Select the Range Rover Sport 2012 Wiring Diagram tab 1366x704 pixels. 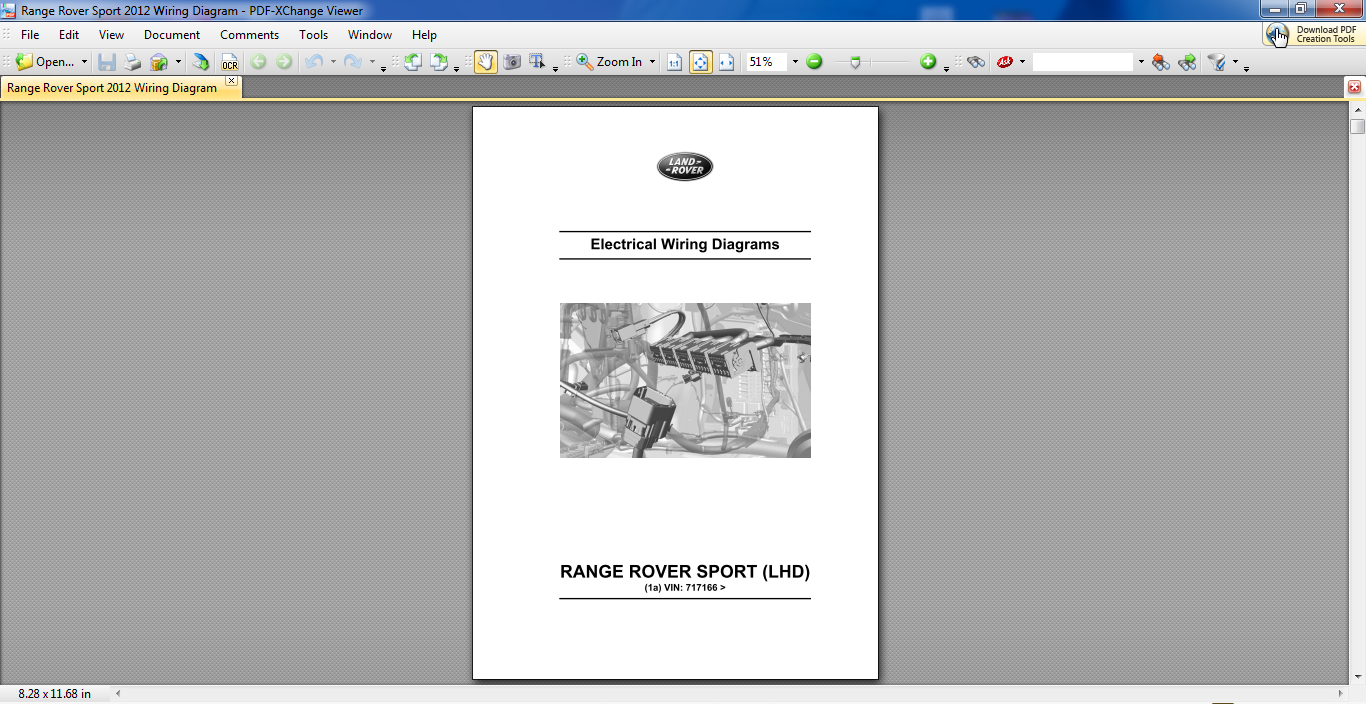(112, 88)
